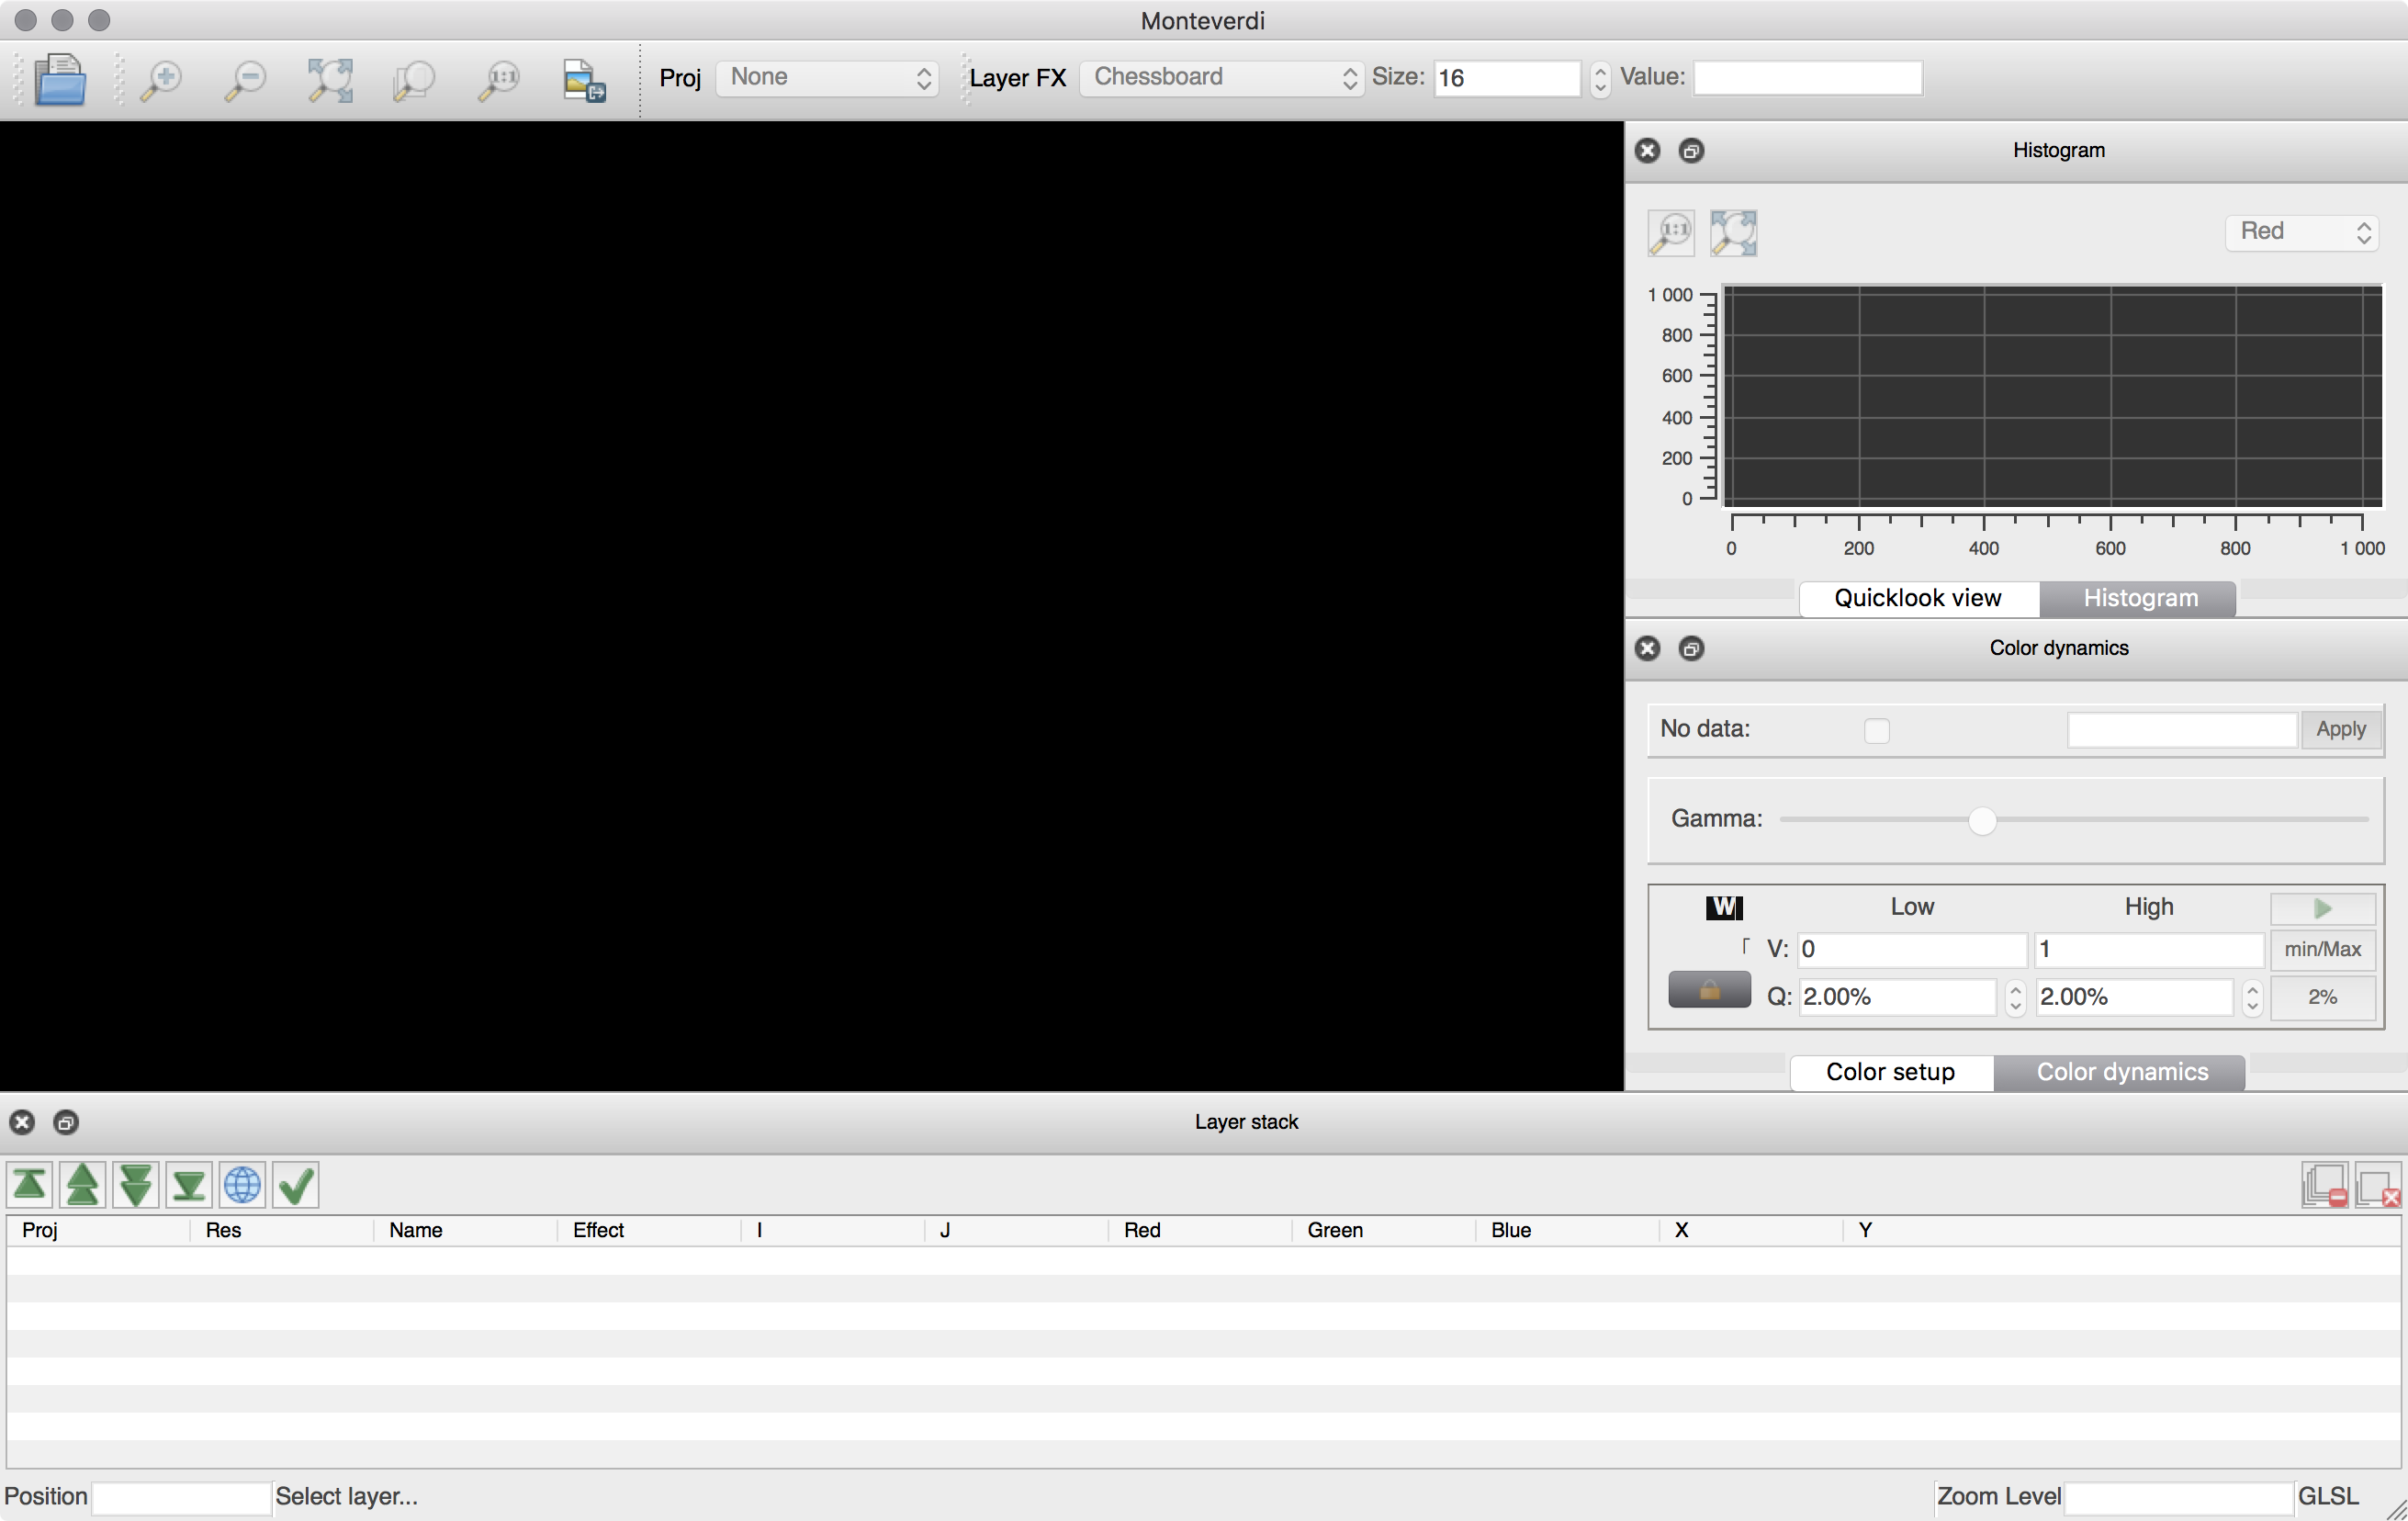Reset histogram zoom to 1:1
Screen dimensions: 2408x1521
(x=1671, y=233)
